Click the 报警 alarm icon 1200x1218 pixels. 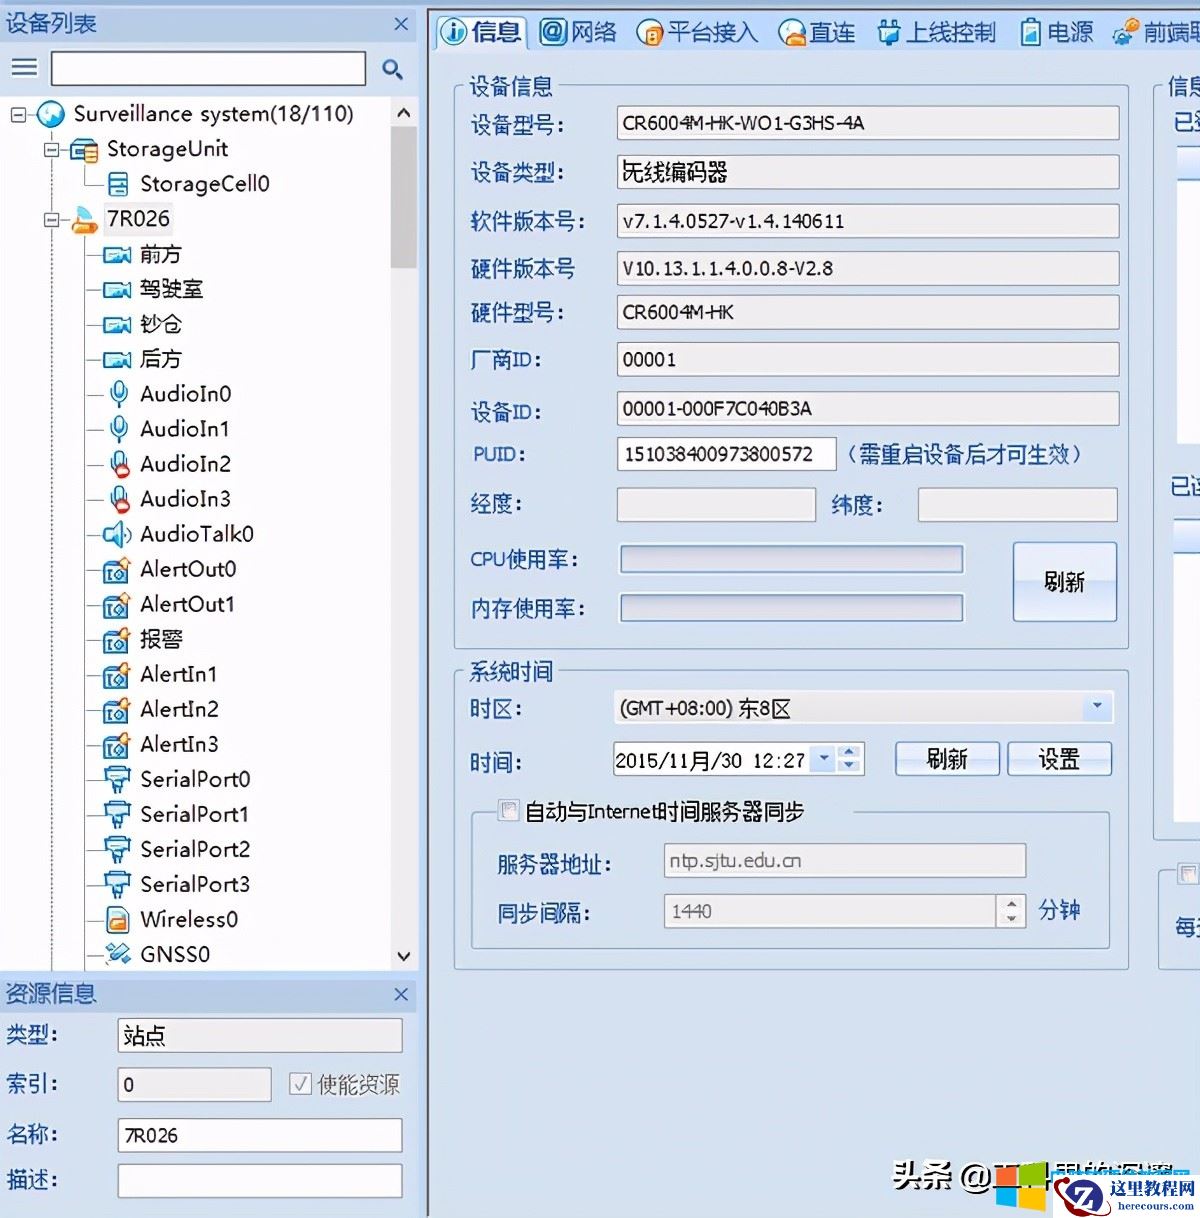117,639
